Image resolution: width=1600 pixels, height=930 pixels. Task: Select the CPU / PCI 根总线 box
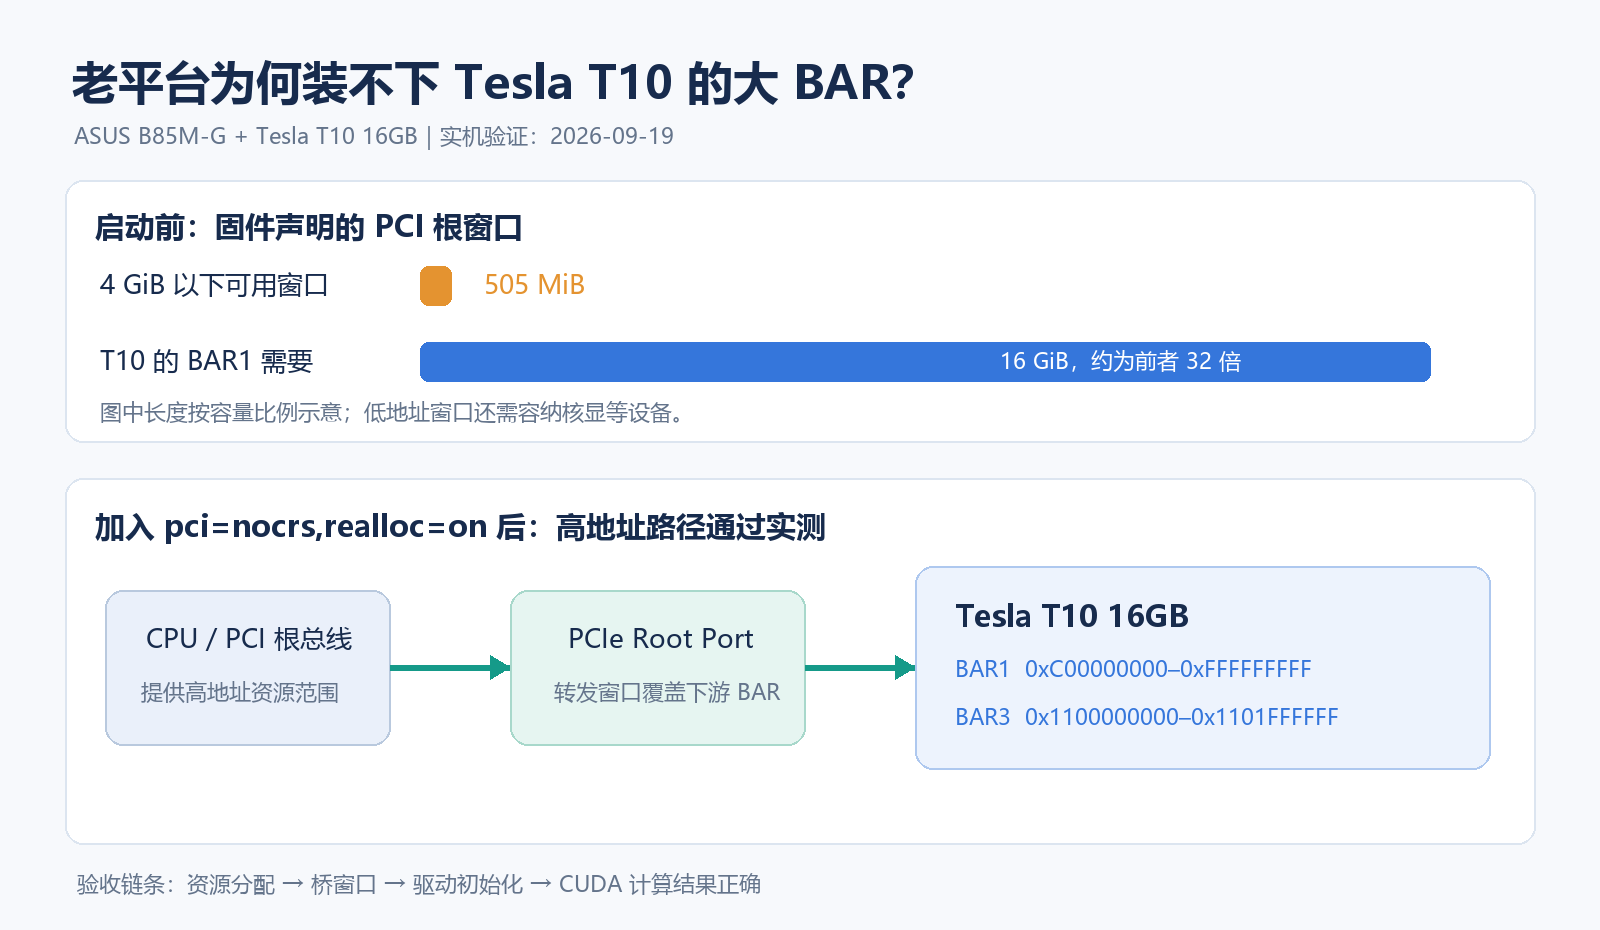pyautogui.click(x=248, y=668)
